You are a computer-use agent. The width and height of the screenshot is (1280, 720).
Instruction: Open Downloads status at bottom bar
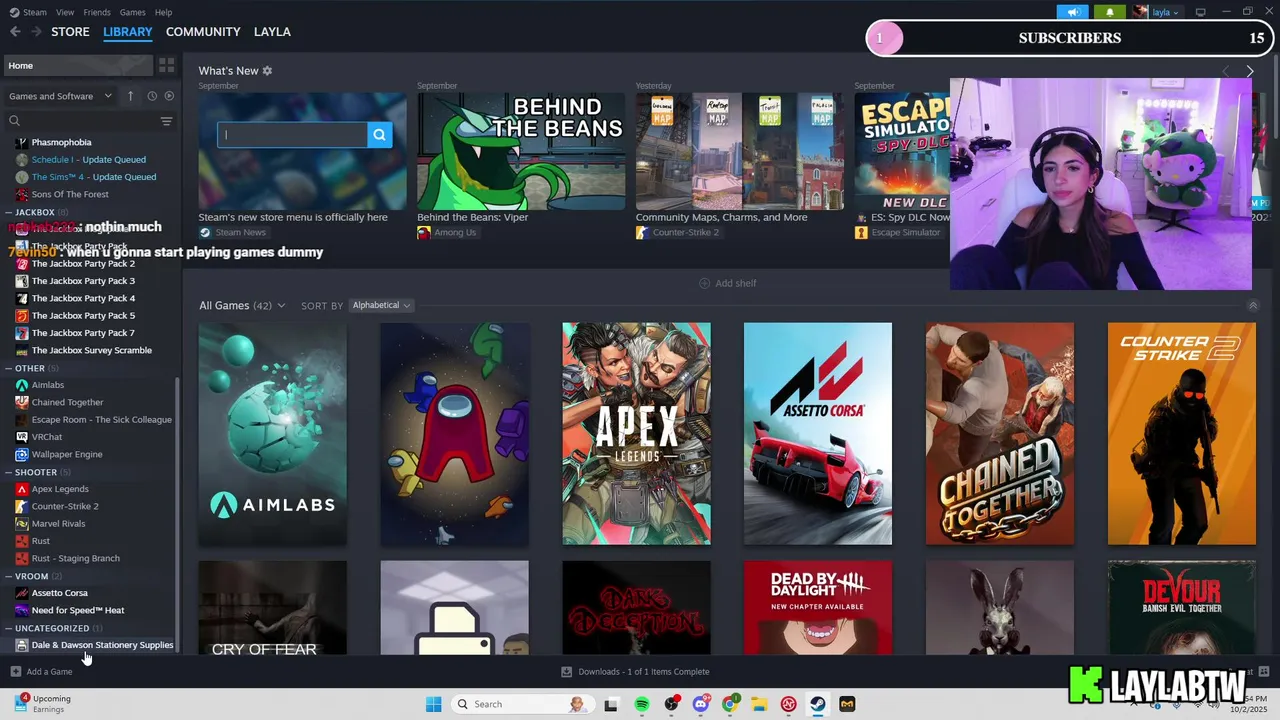635,672
